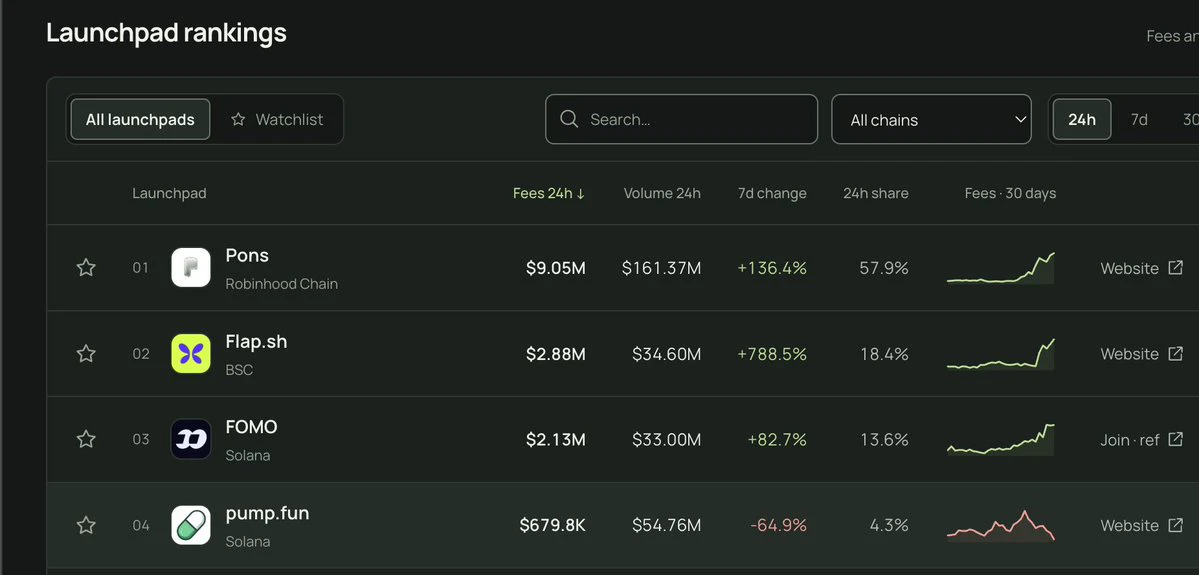This screenshot has height=575, width=1199.
Task: Click external link icon in pump.fun row
Action: point(1175,525)
